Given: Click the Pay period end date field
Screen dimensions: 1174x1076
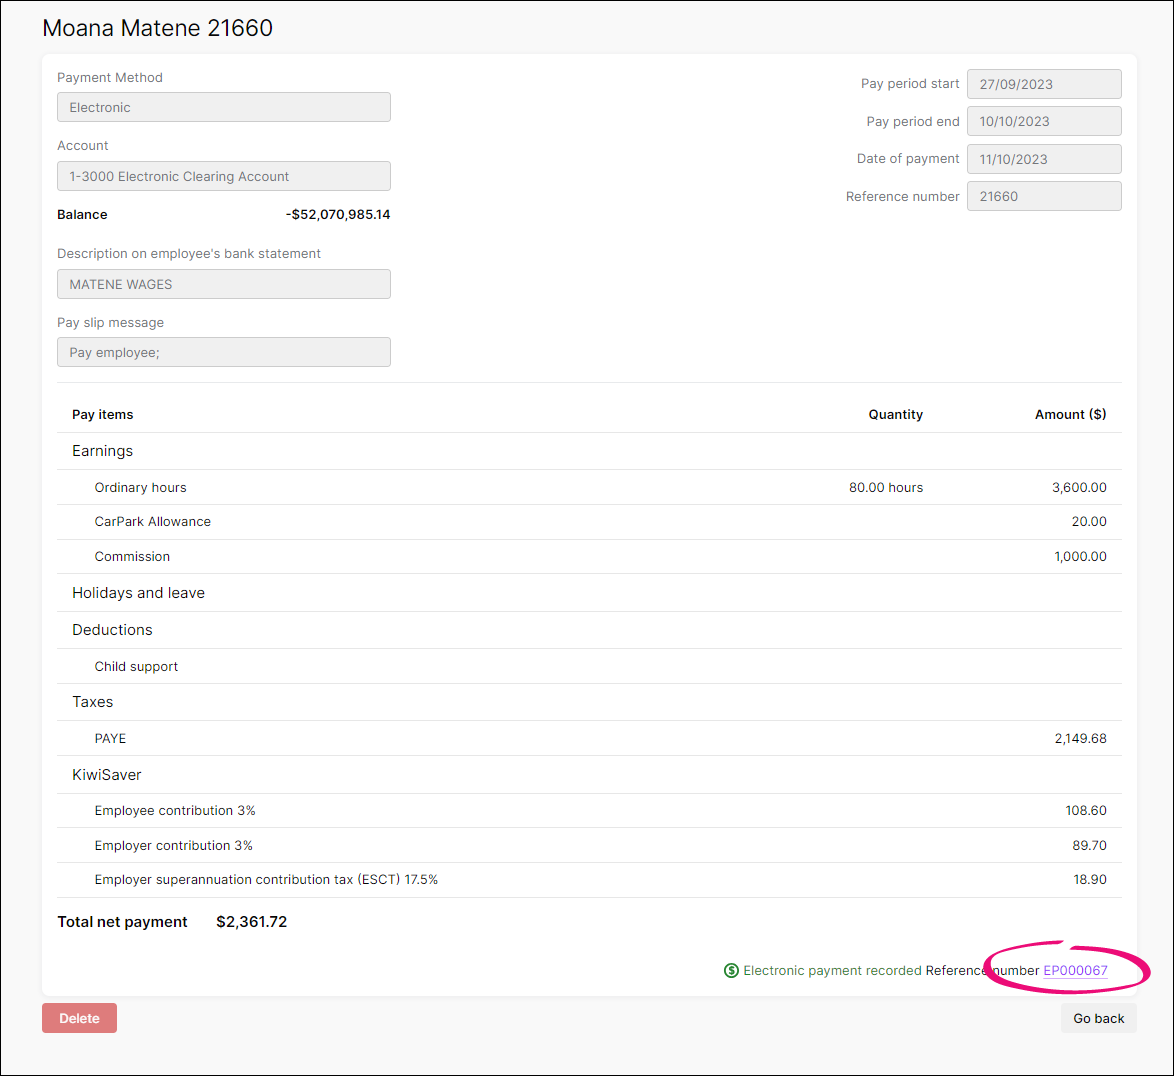Looking at the screenshot, I should tap(1043, 121).
